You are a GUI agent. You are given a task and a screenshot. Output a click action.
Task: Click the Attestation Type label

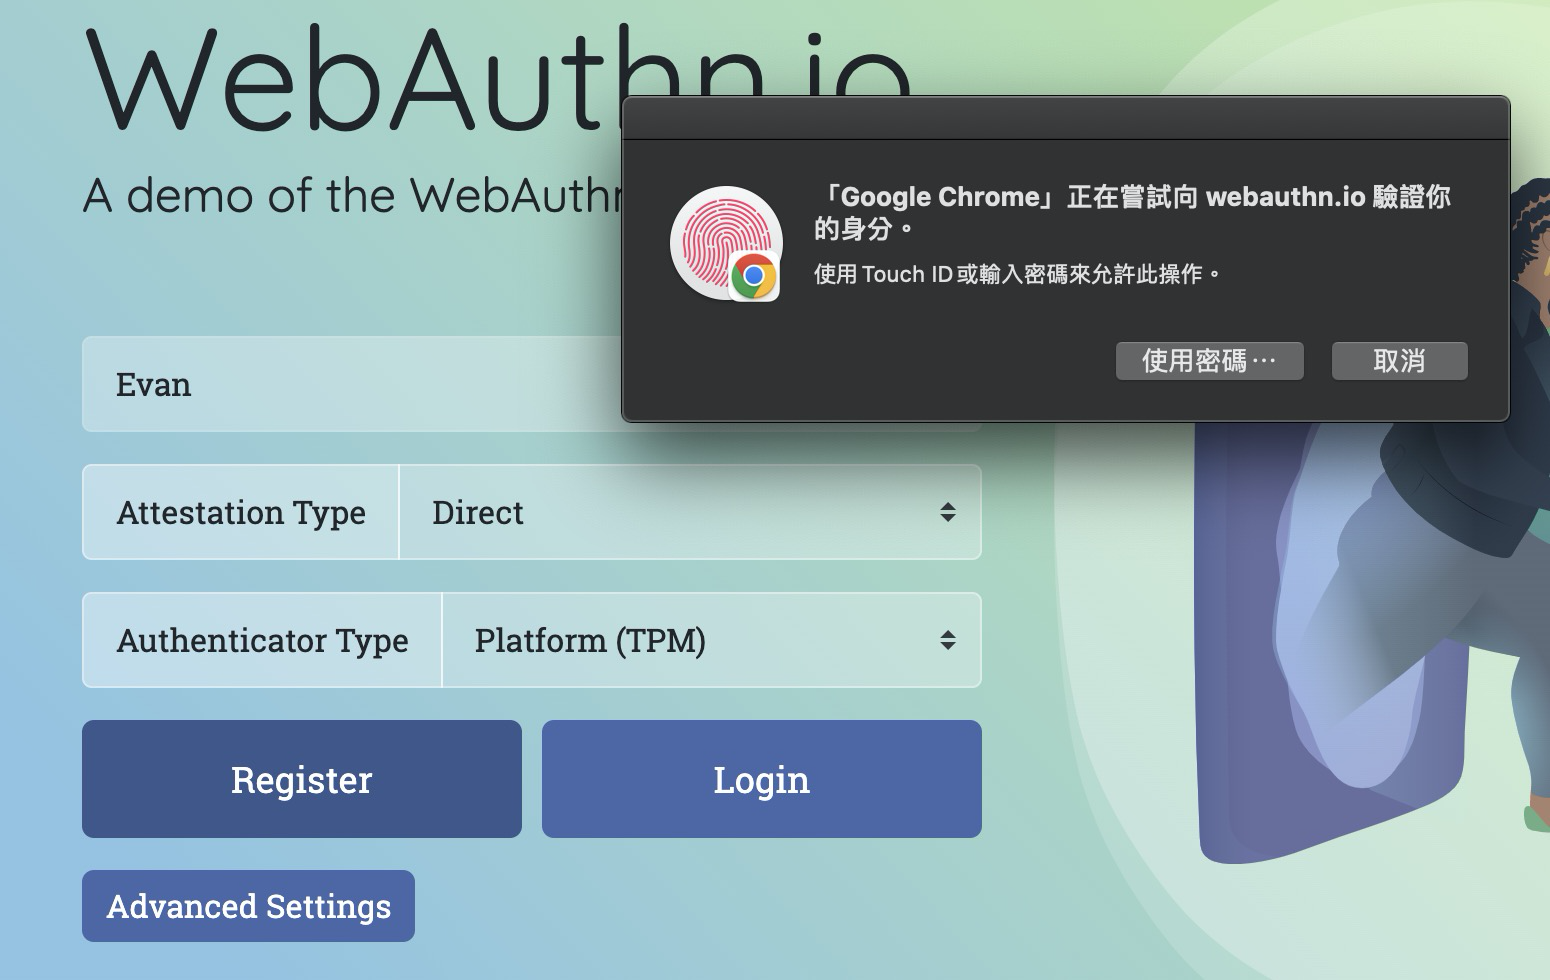(241, 512)
